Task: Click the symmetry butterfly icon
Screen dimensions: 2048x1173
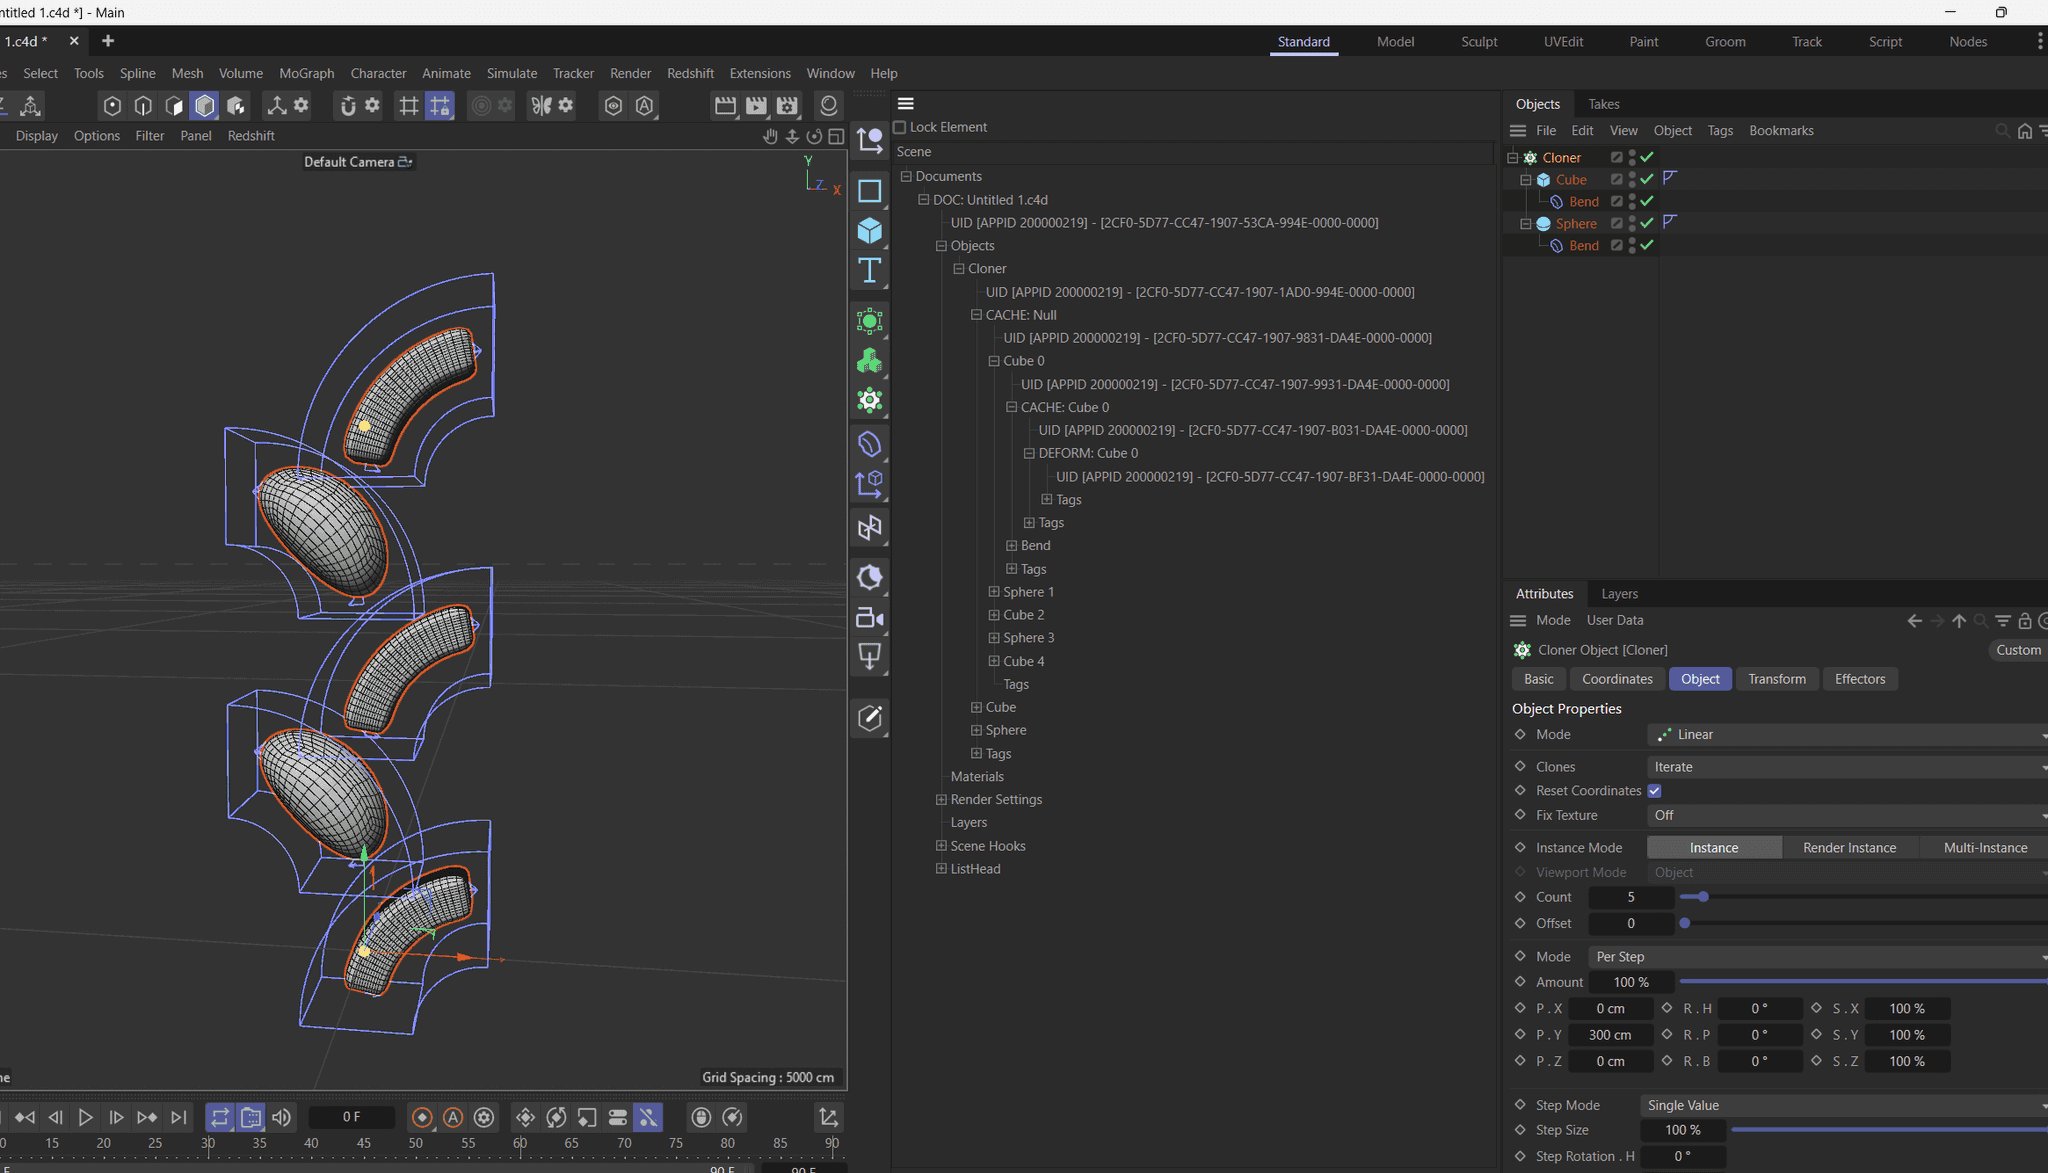Action: [541, 105]
